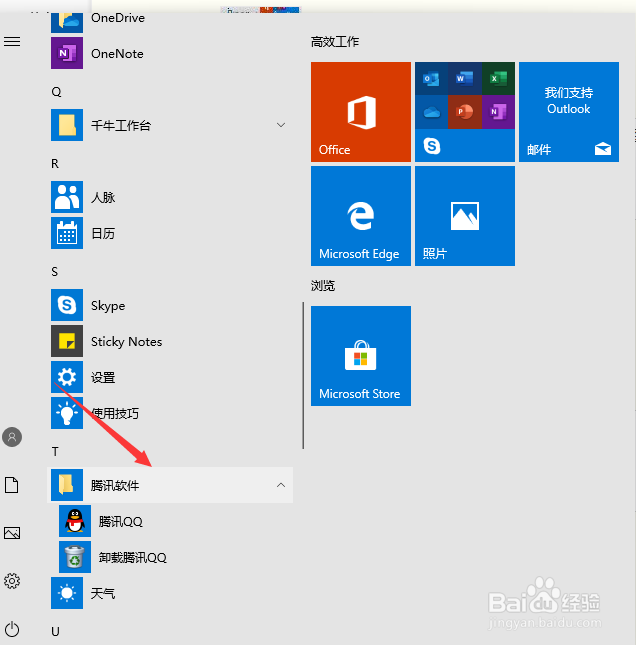Launch the Microsoft Edge tile
The width and height of the screenshot is (636, 645).
click(x=361, y=216)
